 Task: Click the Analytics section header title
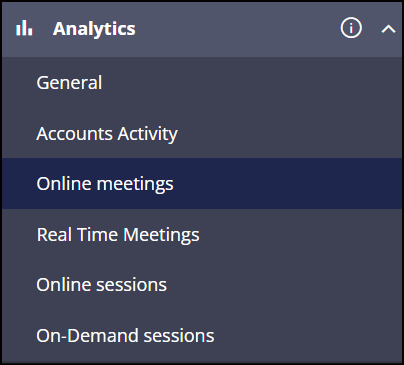pos(94,29)
